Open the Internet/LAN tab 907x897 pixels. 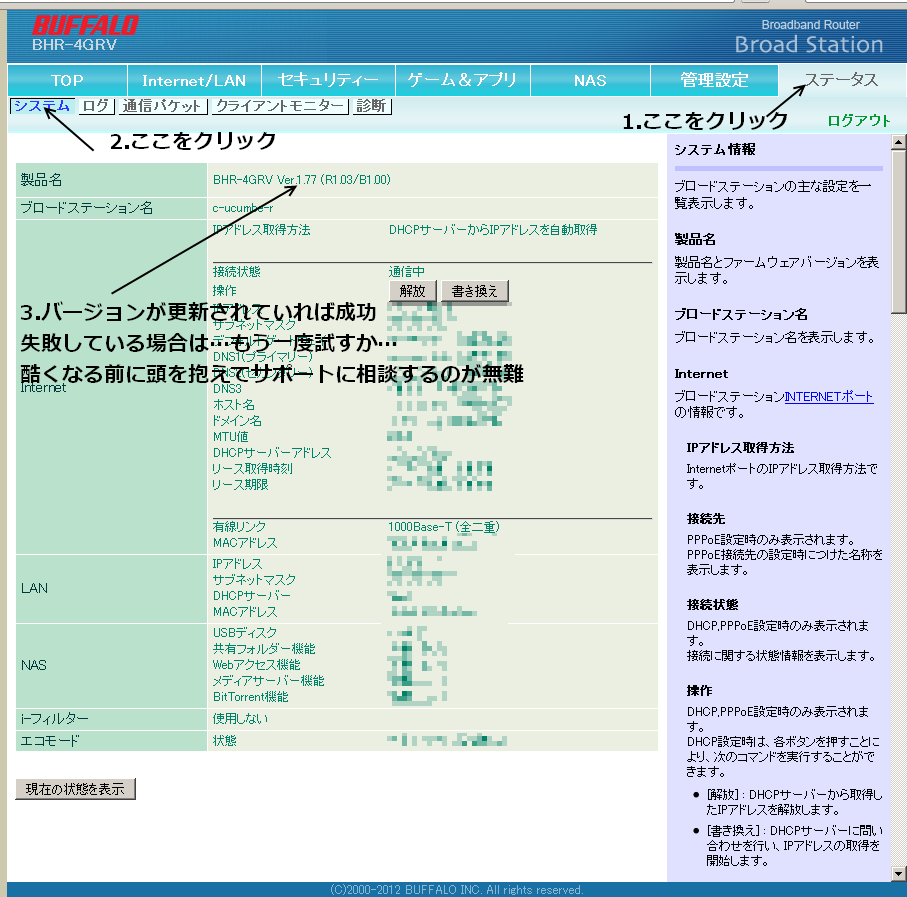pyautogui.click(x=194, y=80)
